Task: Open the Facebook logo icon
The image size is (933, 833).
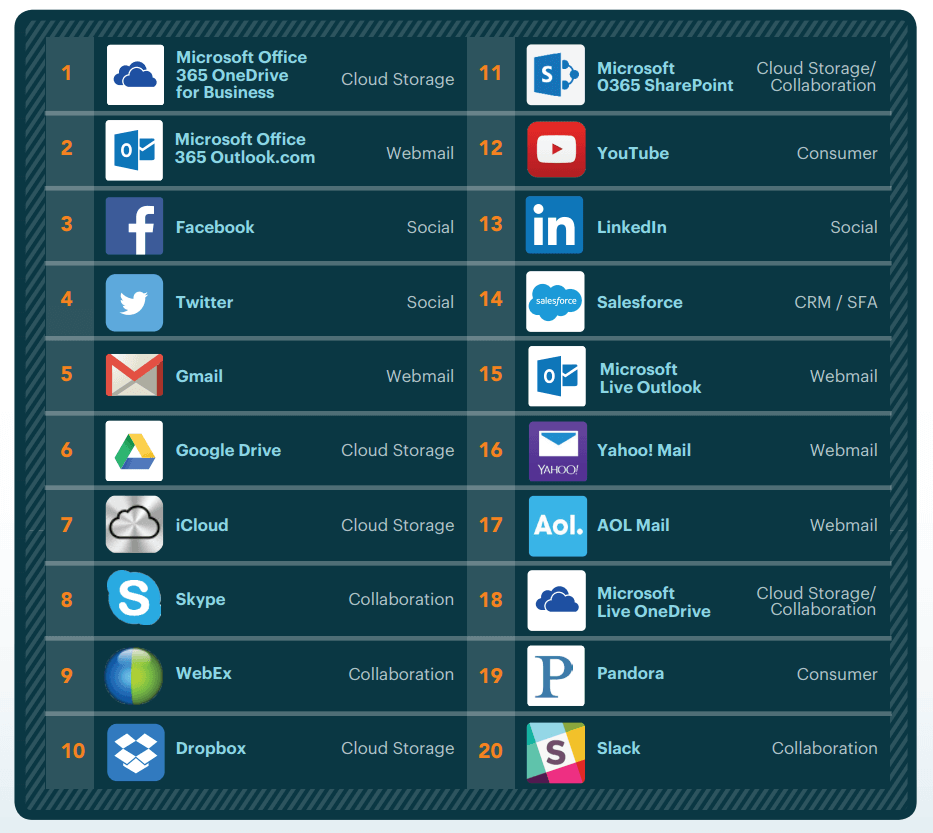Action: click(134, 226)
